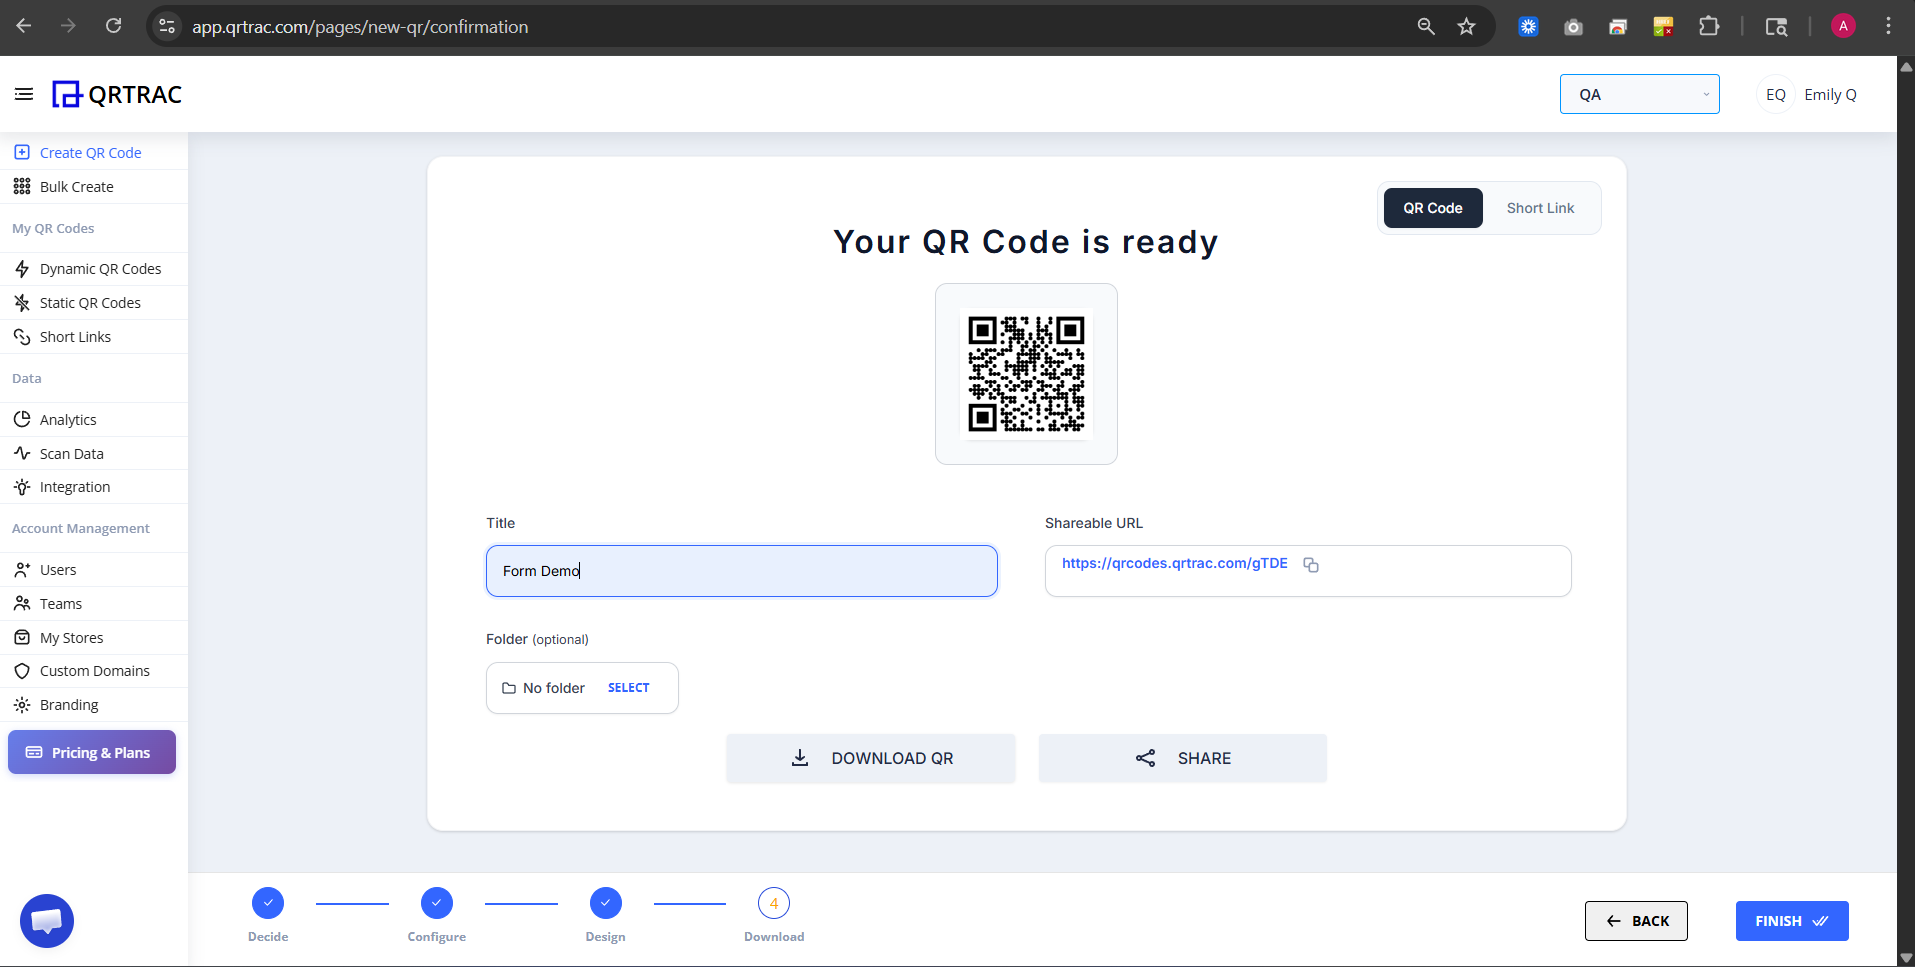This screenshot has height=967, width=1915.
Task: Select the Download step 4
Action: tap(774, 903)
